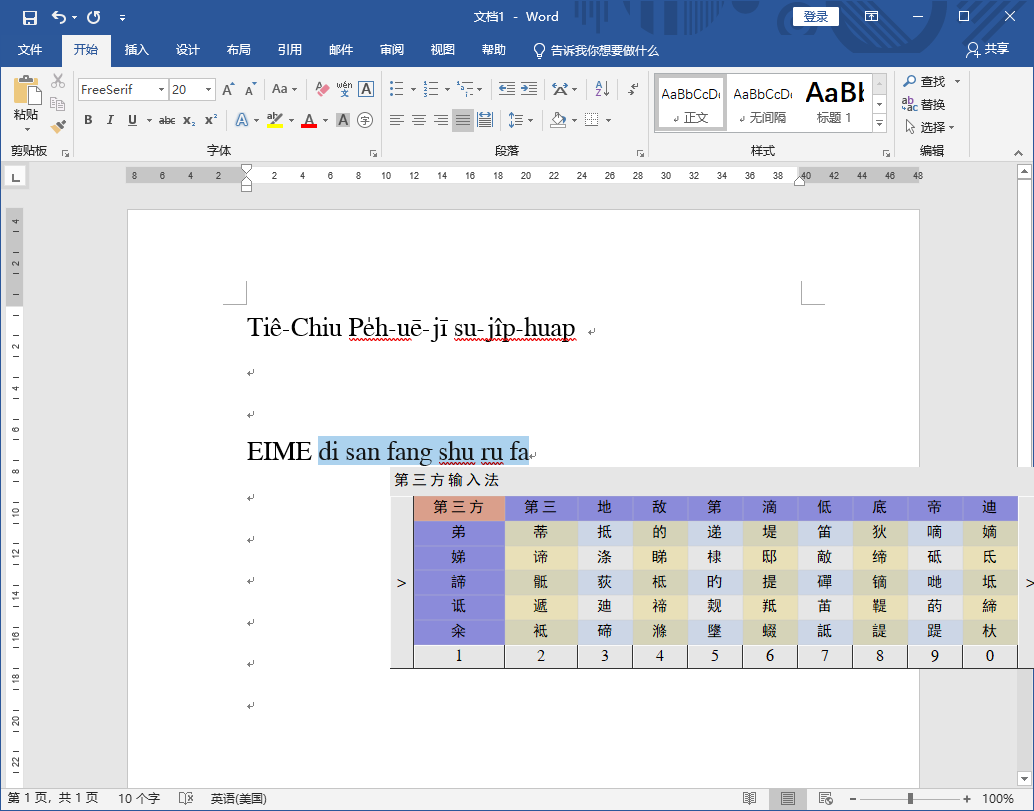The width and height of the screenshot is (1034, 811).
Task: Switch to the Review (审阅) tab
Action: point(392,50)
